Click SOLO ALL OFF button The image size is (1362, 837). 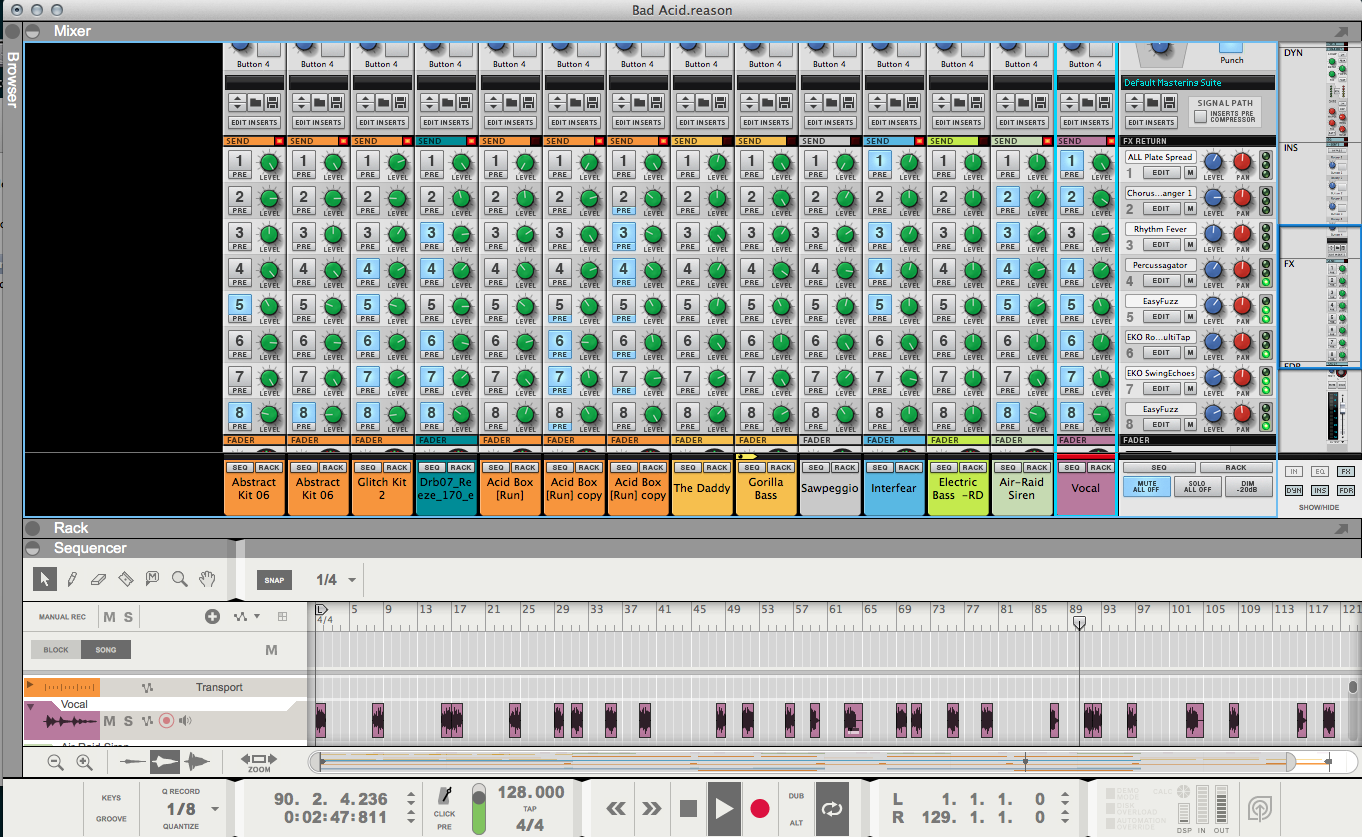click(1197, 486)
